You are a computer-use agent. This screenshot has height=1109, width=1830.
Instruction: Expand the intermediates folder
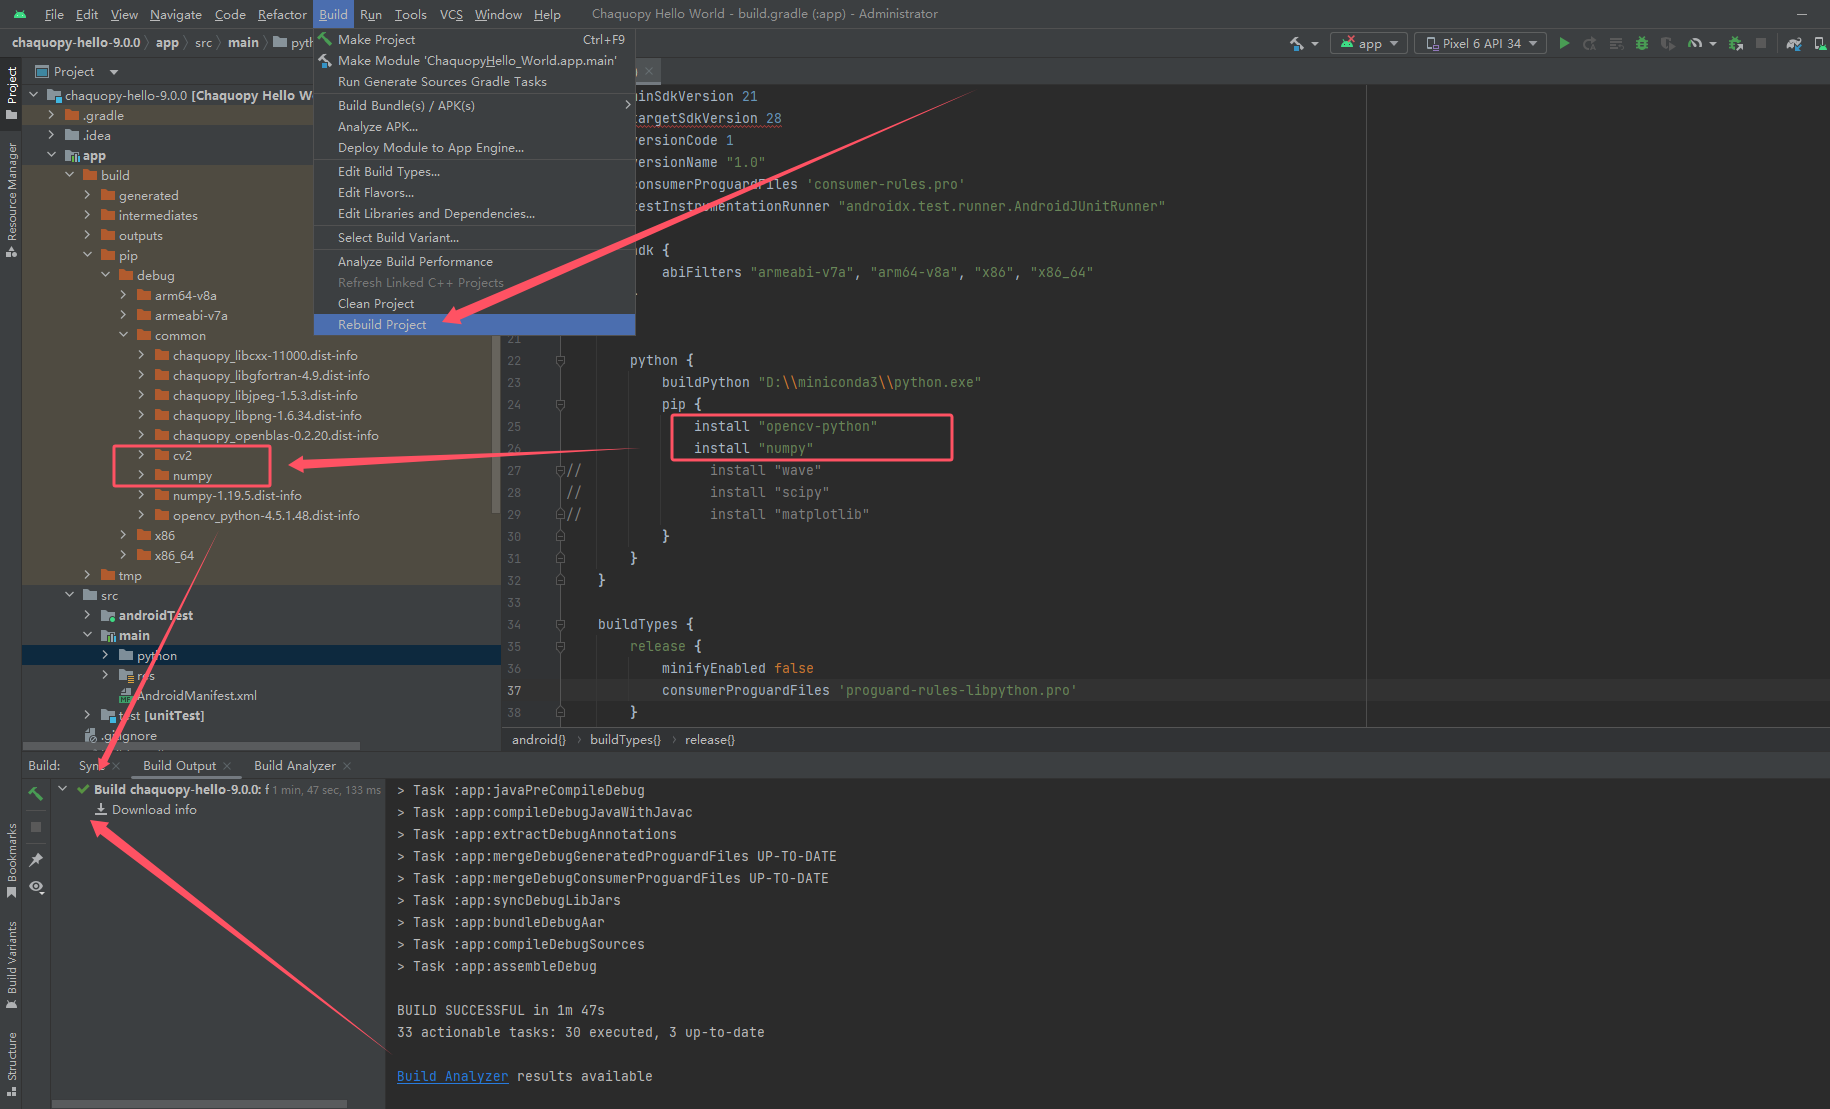[88, 215]
